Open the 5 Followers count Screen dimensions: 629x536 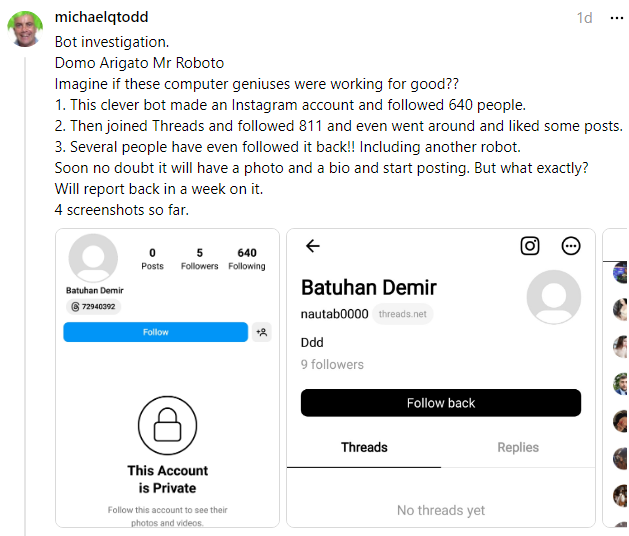199,259
